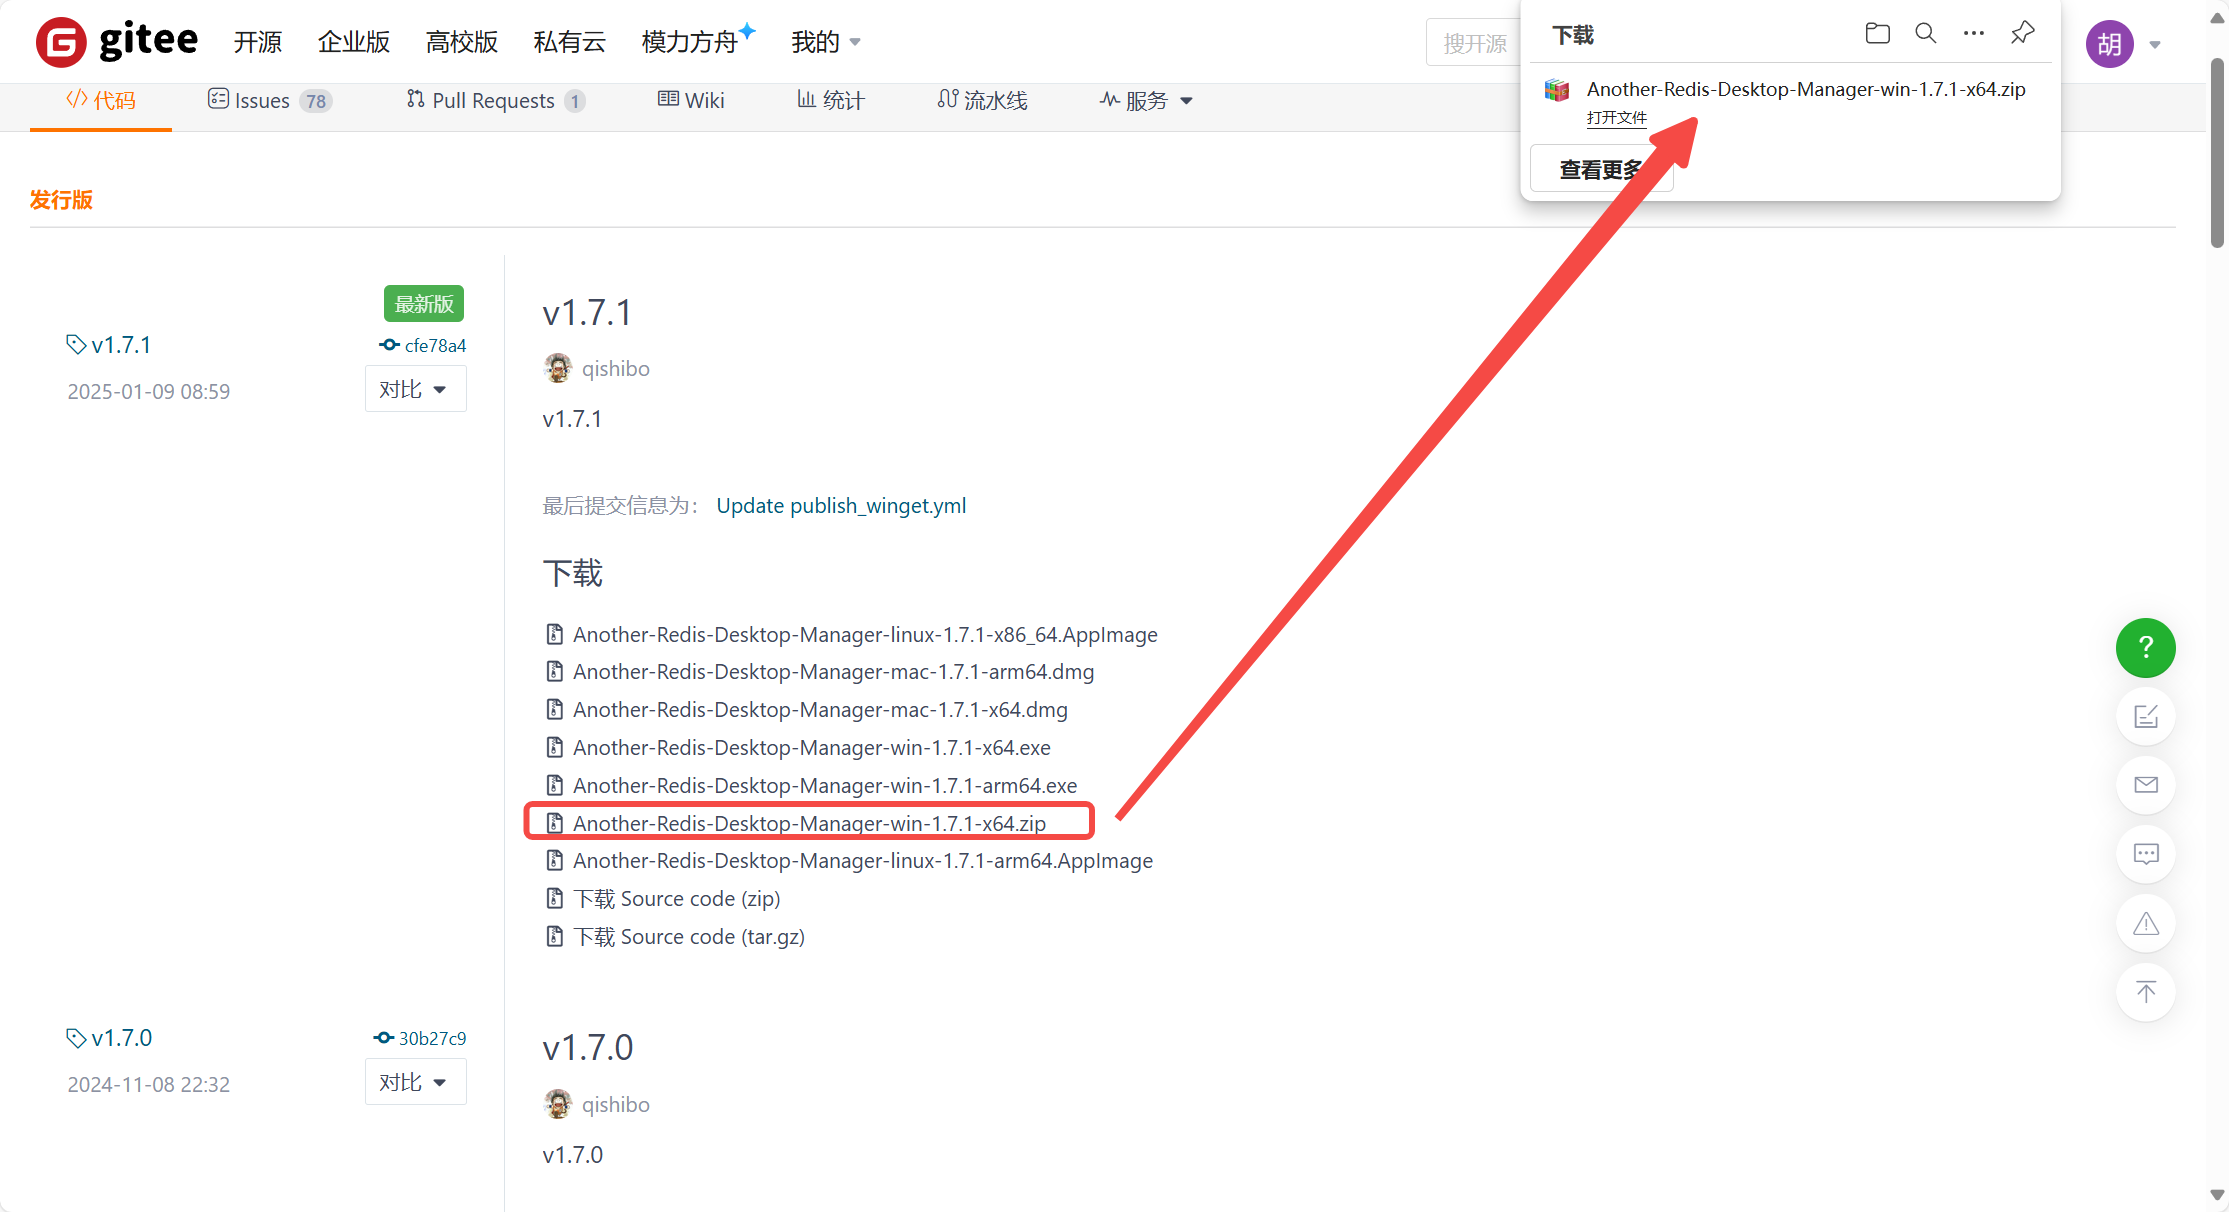Open the 我的 dropdown menu

click(826, 42)
